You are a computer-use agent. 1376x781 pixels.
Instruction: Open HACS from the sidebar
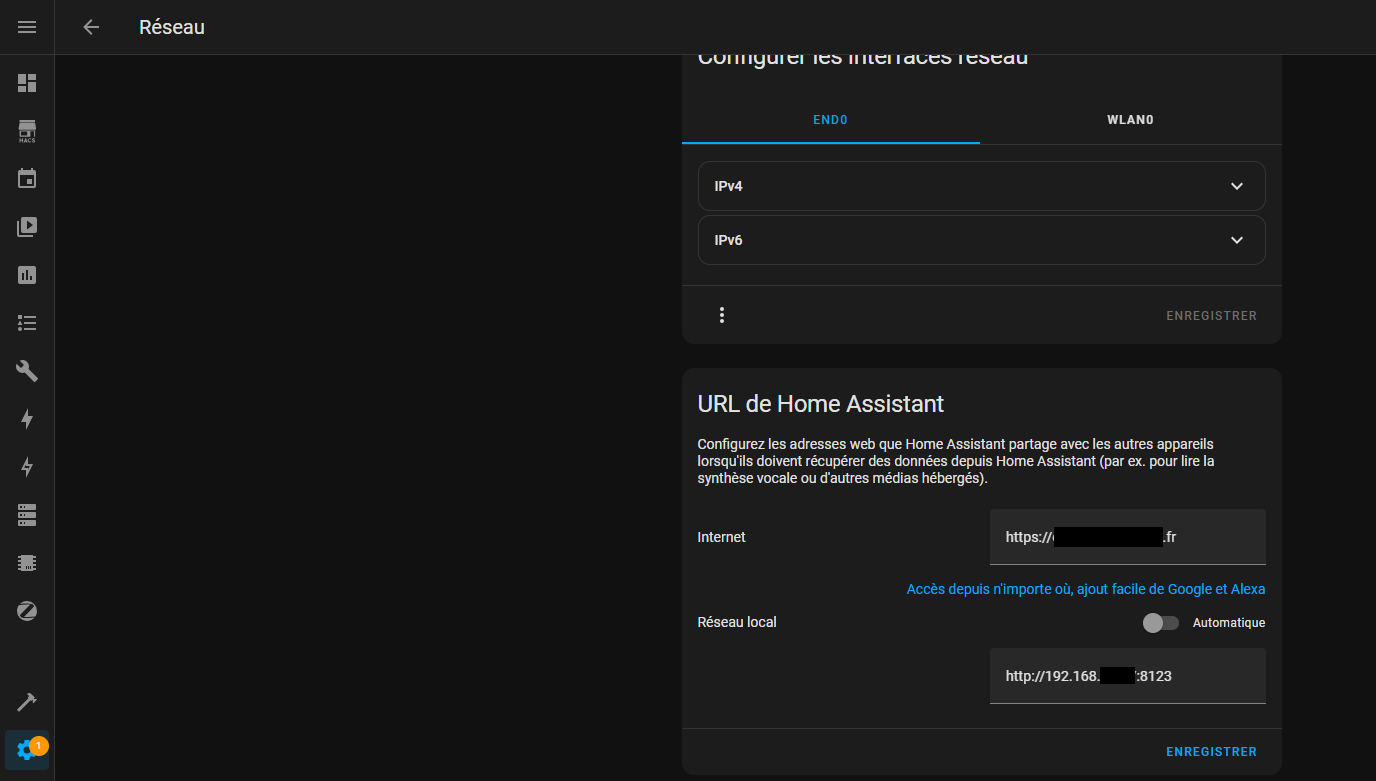(x=27, y=131)
